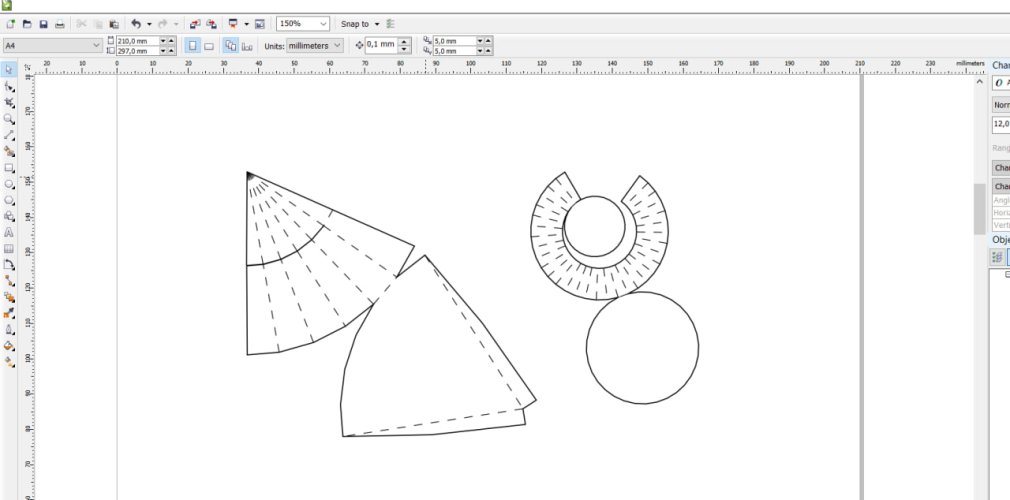
Task: Select the Interactive Fill tool
Action: tap(9, 361)
